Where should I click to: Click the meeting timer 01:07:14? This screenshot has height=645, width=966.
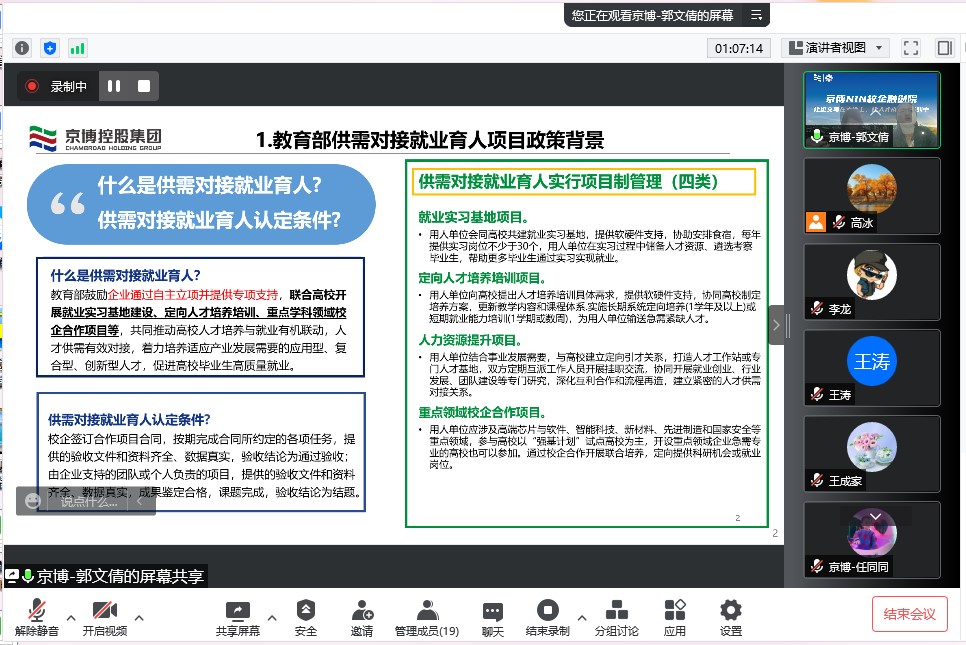click(739, 48)
